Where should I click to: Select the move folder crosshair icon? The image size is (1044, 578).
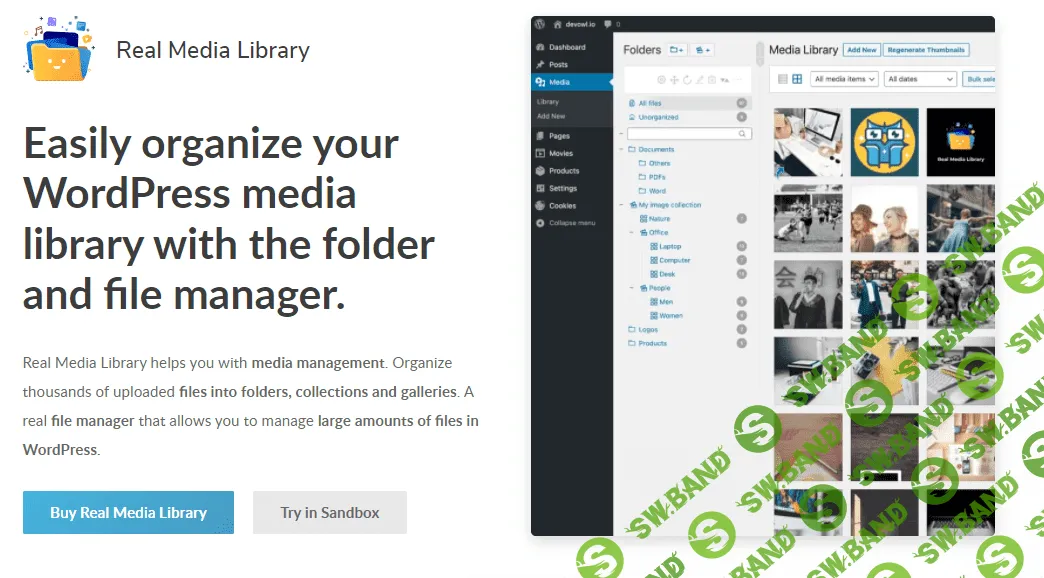click(674, 79)
